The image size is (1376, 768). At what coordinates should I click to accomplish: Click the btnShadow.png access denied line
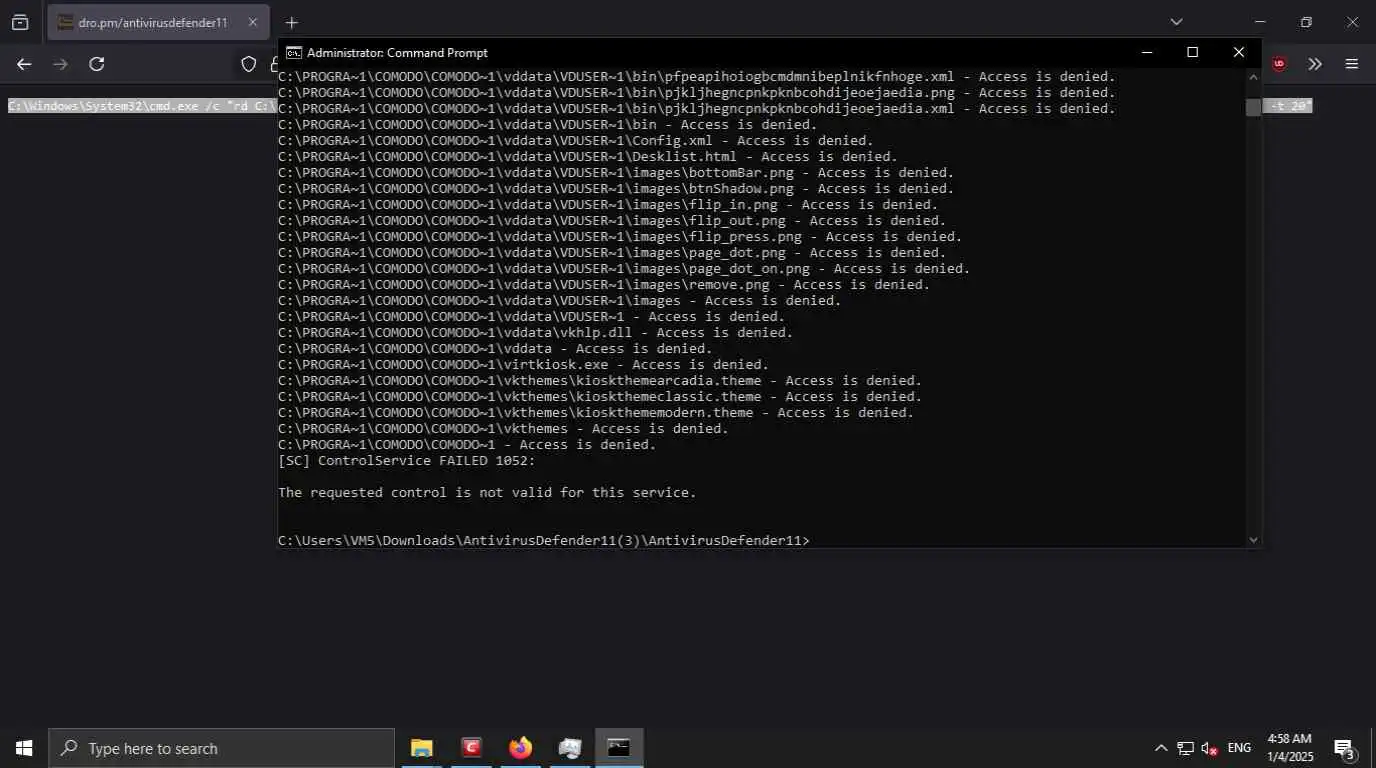pyautogui.click(x=616, y=189)
